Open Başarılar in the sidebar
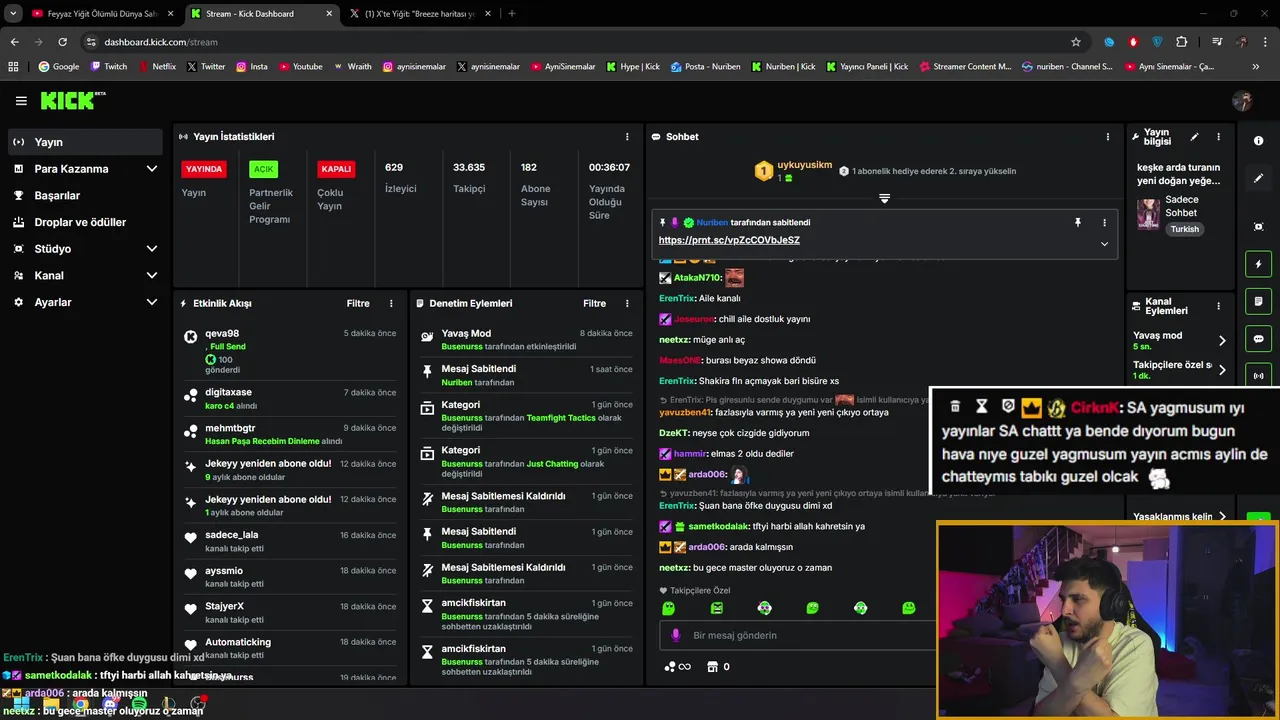 click(85, 195)
